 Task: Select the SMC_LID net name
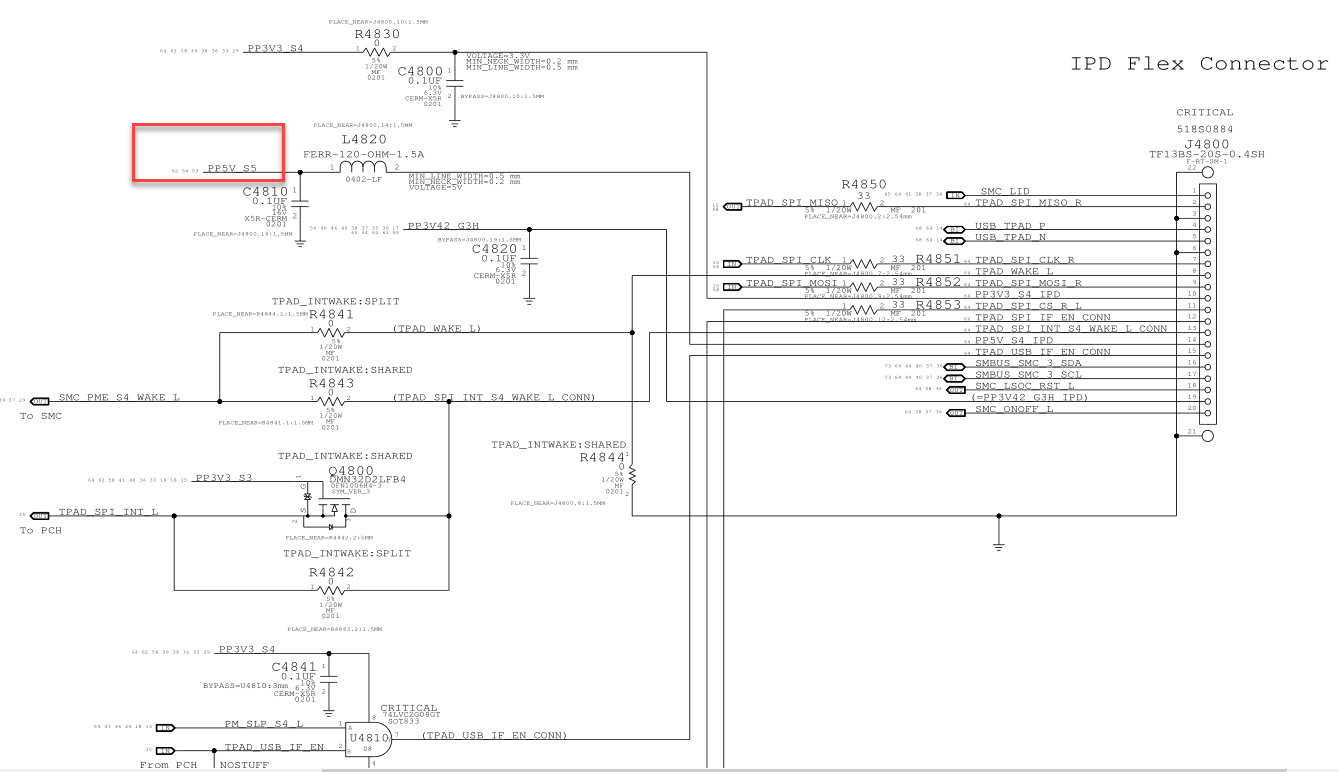tap(1004, 192)
